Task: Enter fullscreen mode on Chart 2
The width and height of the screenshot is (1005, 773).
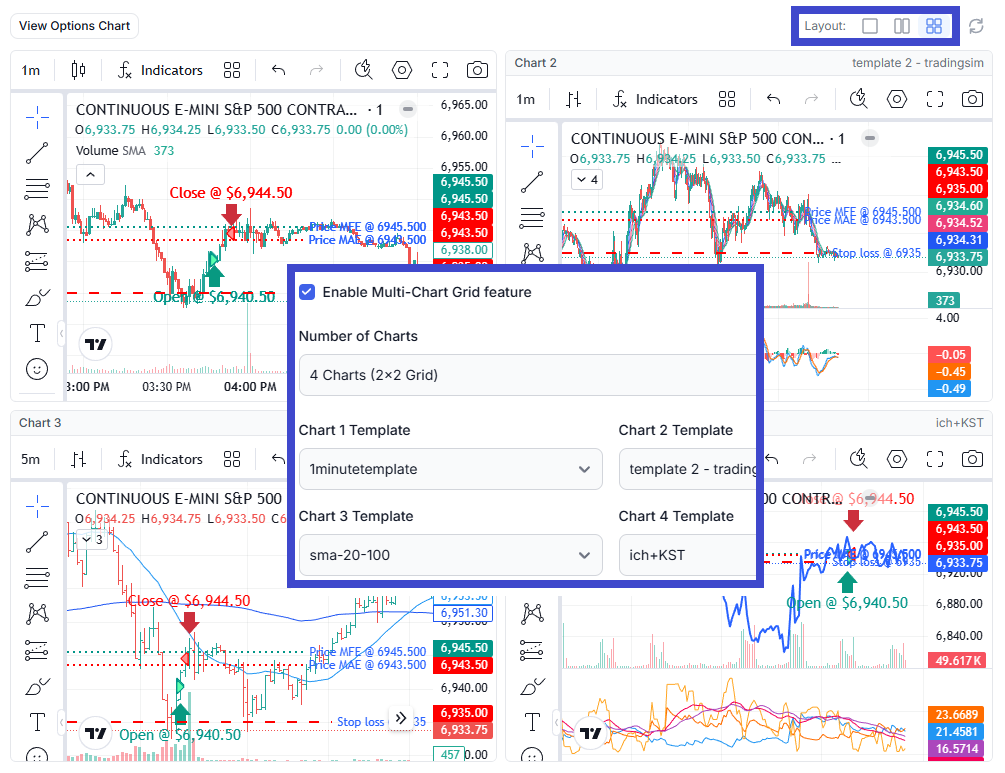Action: click(x=935, y=99)
